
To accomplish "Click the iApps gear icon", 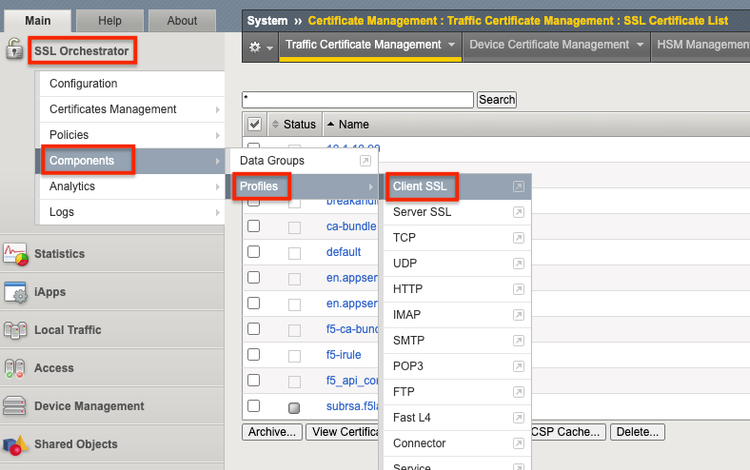I will click(15, 292).
